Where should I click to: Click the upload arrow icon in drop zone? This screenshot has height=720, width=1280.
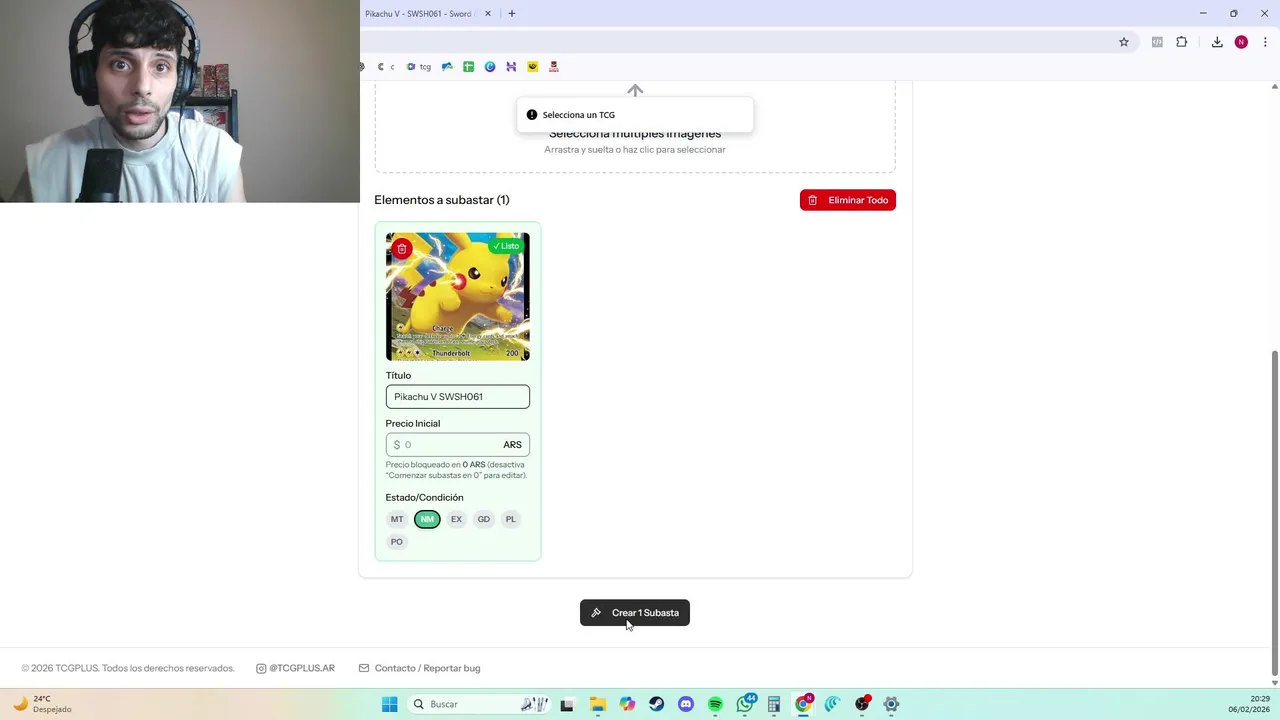(635, 90)
